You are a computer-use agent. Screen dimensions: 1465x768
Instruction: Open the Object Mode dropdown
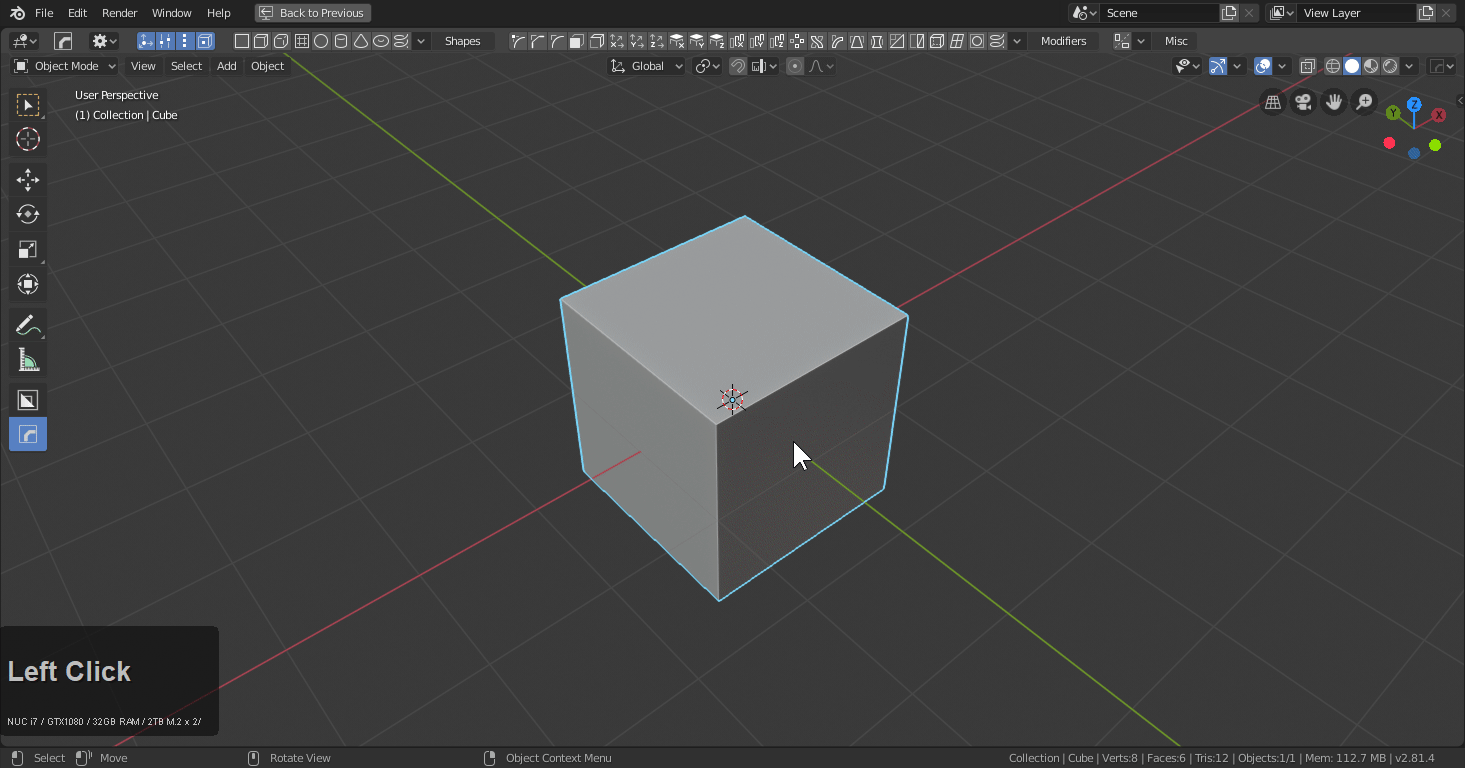[x=65, y=66]
